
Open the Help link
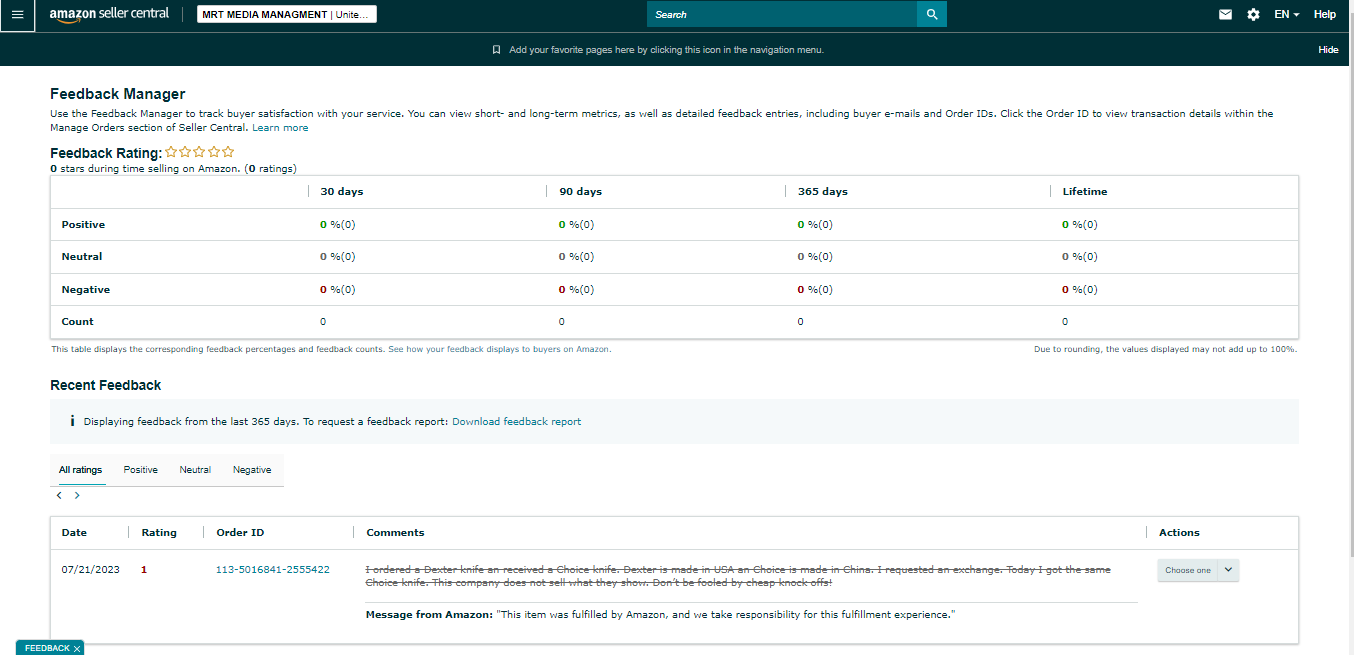point(1324,15)
